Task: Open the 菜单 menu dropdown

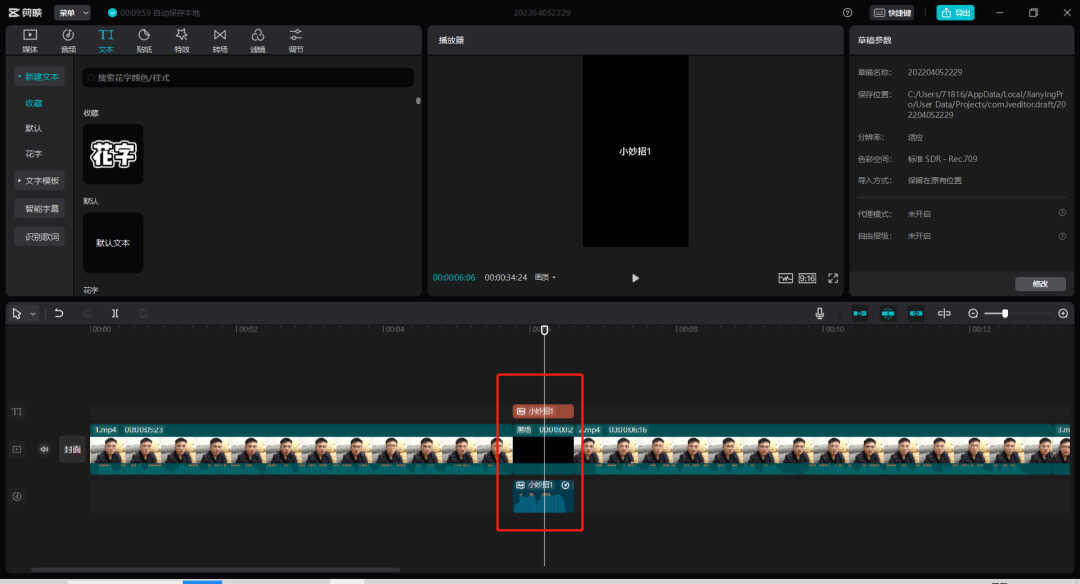Action: (72, 12)
